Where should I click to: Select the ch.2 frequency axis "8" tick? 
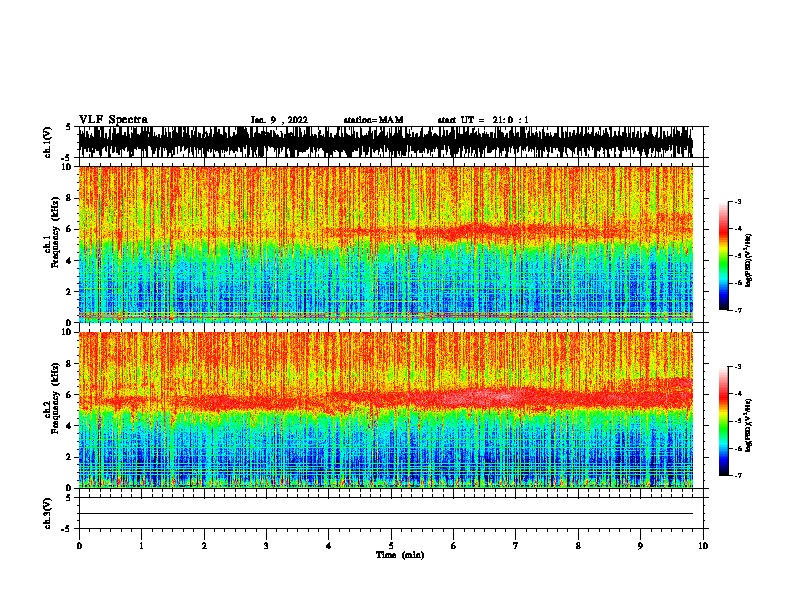tap(69, 364)
